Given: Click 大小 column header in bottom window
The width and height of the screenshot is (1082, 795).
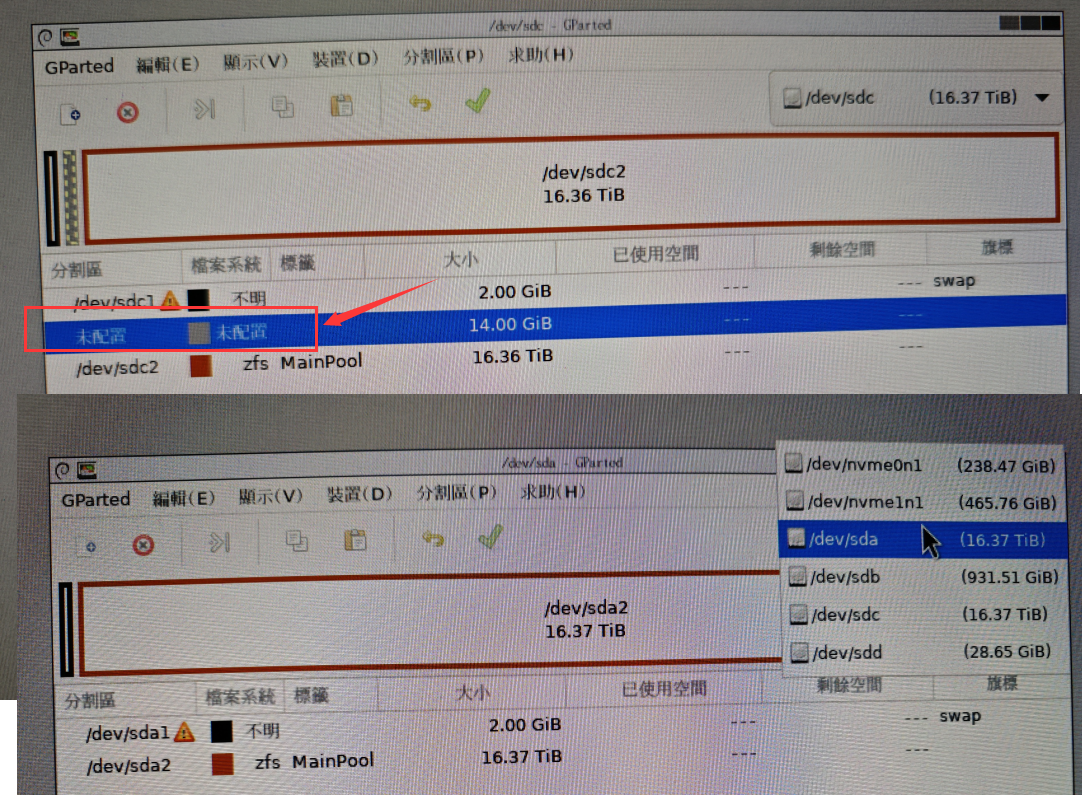Looking at the screenshot, I should pyautogui.click(x=473, y=692).
